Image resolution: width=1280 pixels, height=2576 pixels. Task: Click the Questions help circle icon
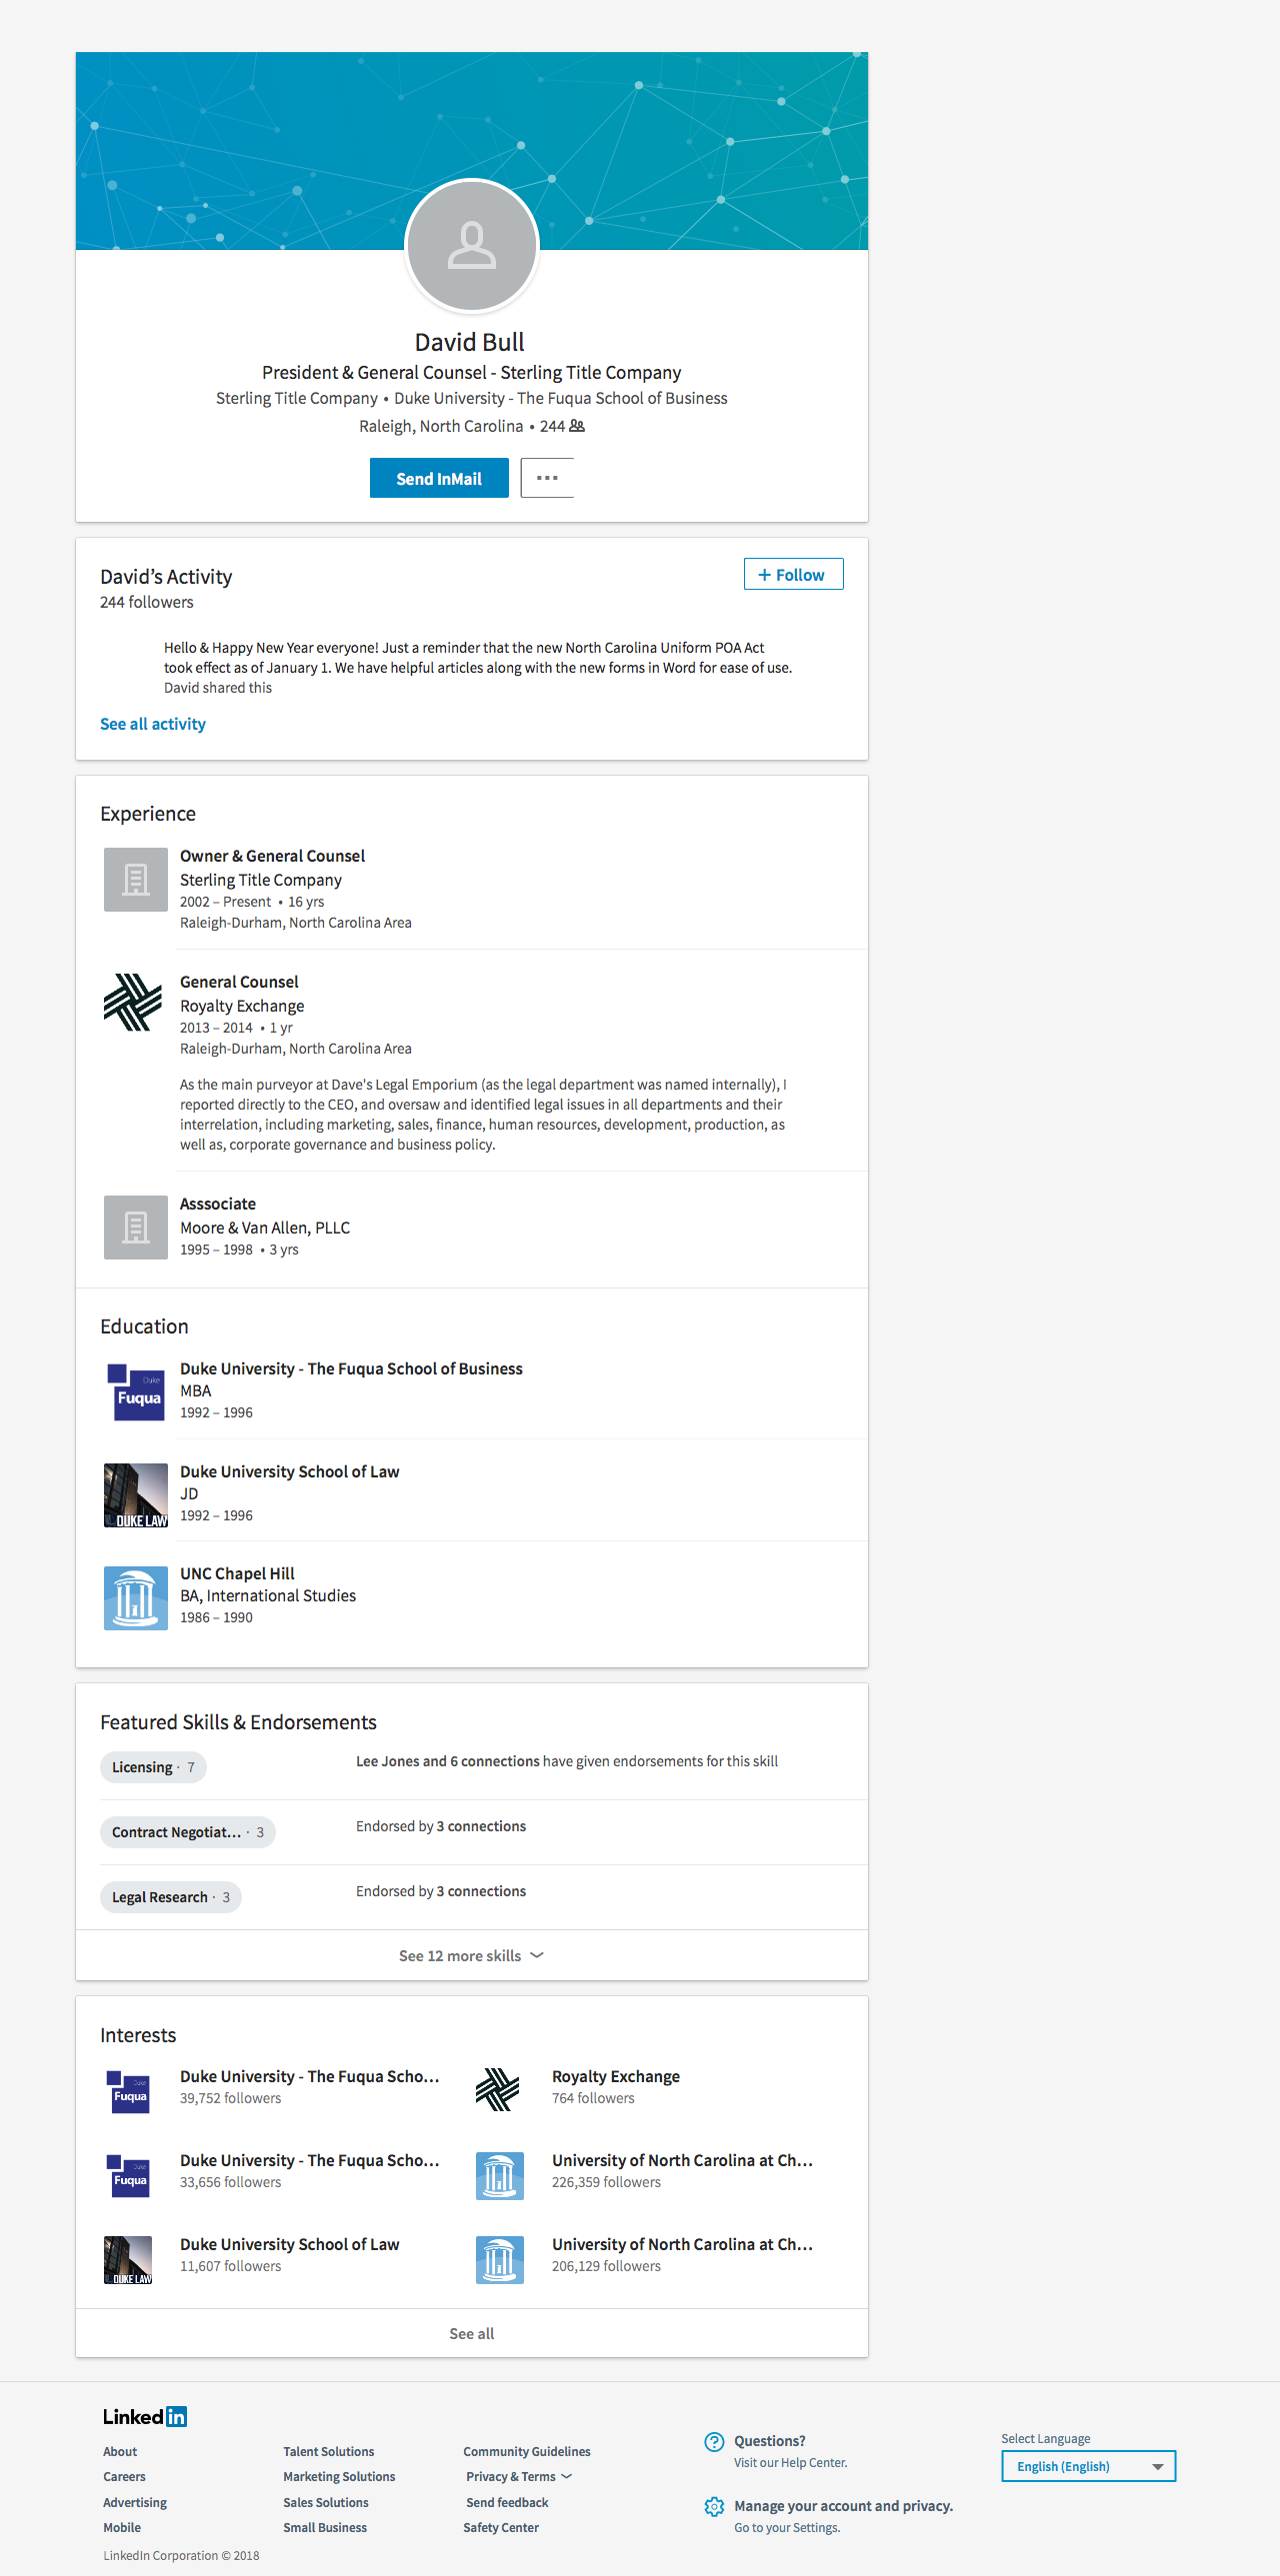click(x=714, y=2442)
